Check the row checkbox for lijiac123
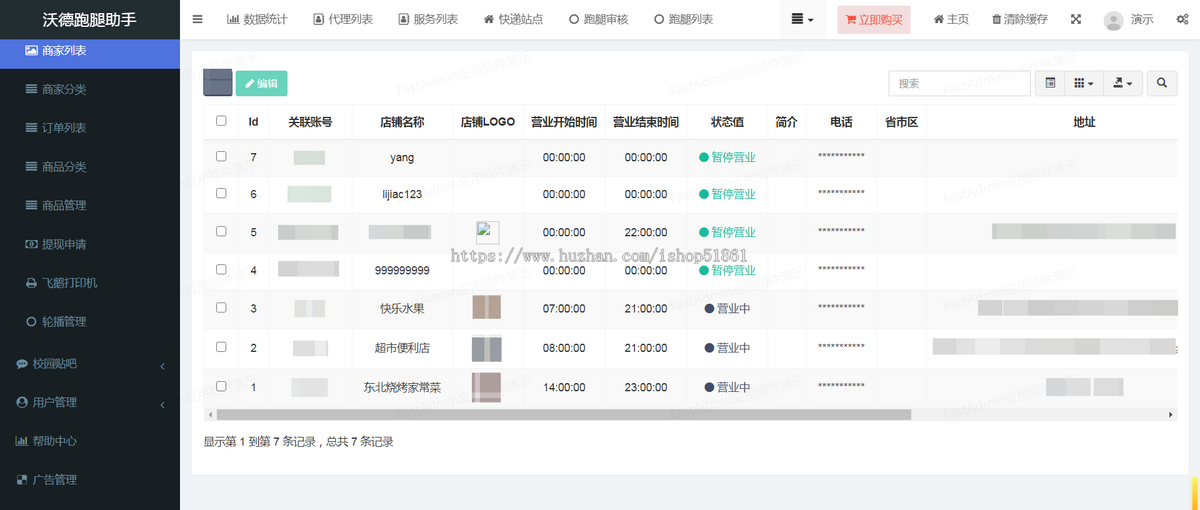The width and height of the screenshot is (1200, 510). click(x=221, y=193)
